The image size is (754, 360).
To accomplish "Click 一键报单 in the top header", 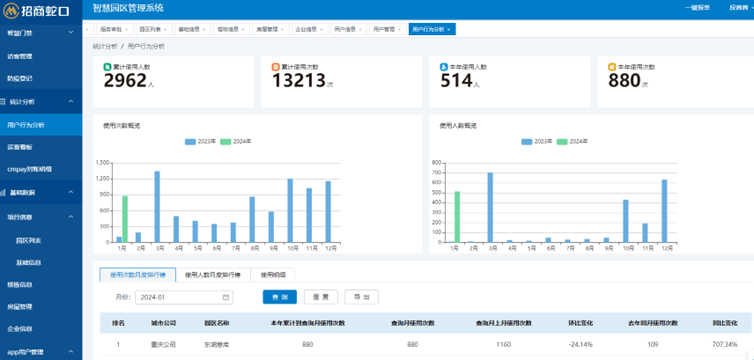I will click(697, 8).
